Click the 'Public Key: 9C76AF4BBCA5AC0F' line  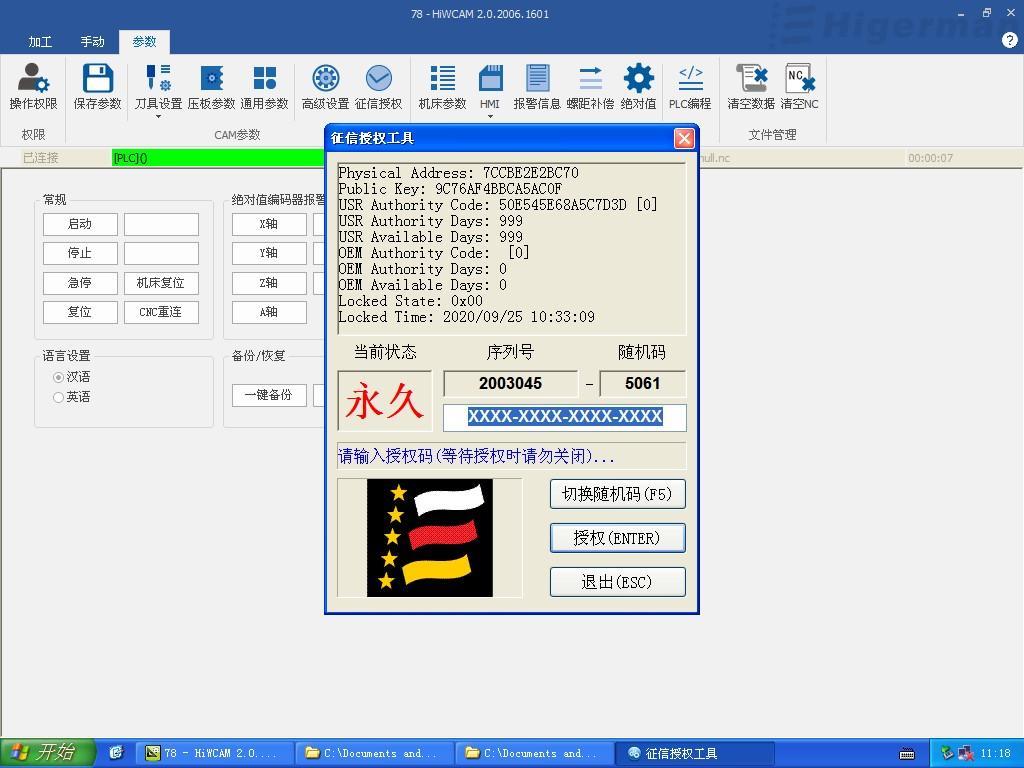[450, 189]
